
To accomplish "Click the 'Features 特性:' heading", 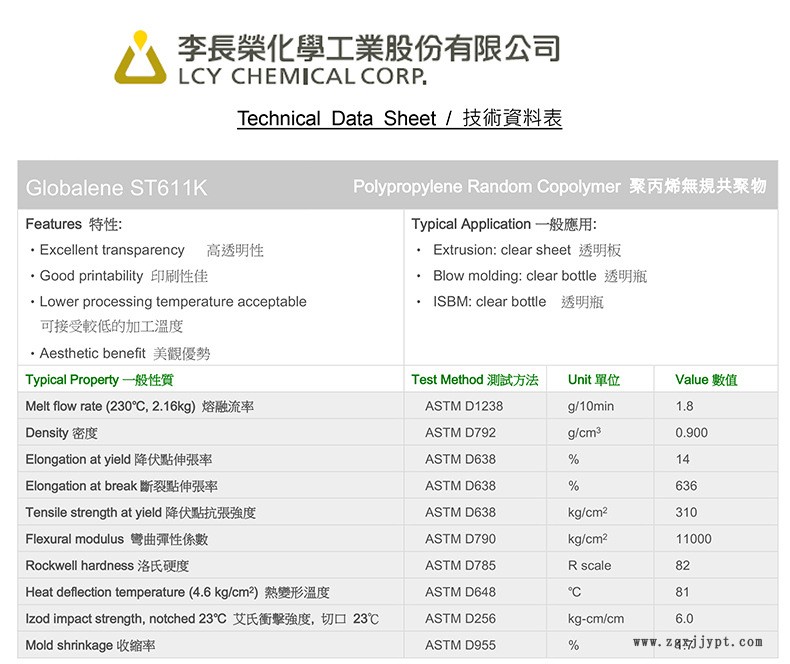I will (74, 224).
